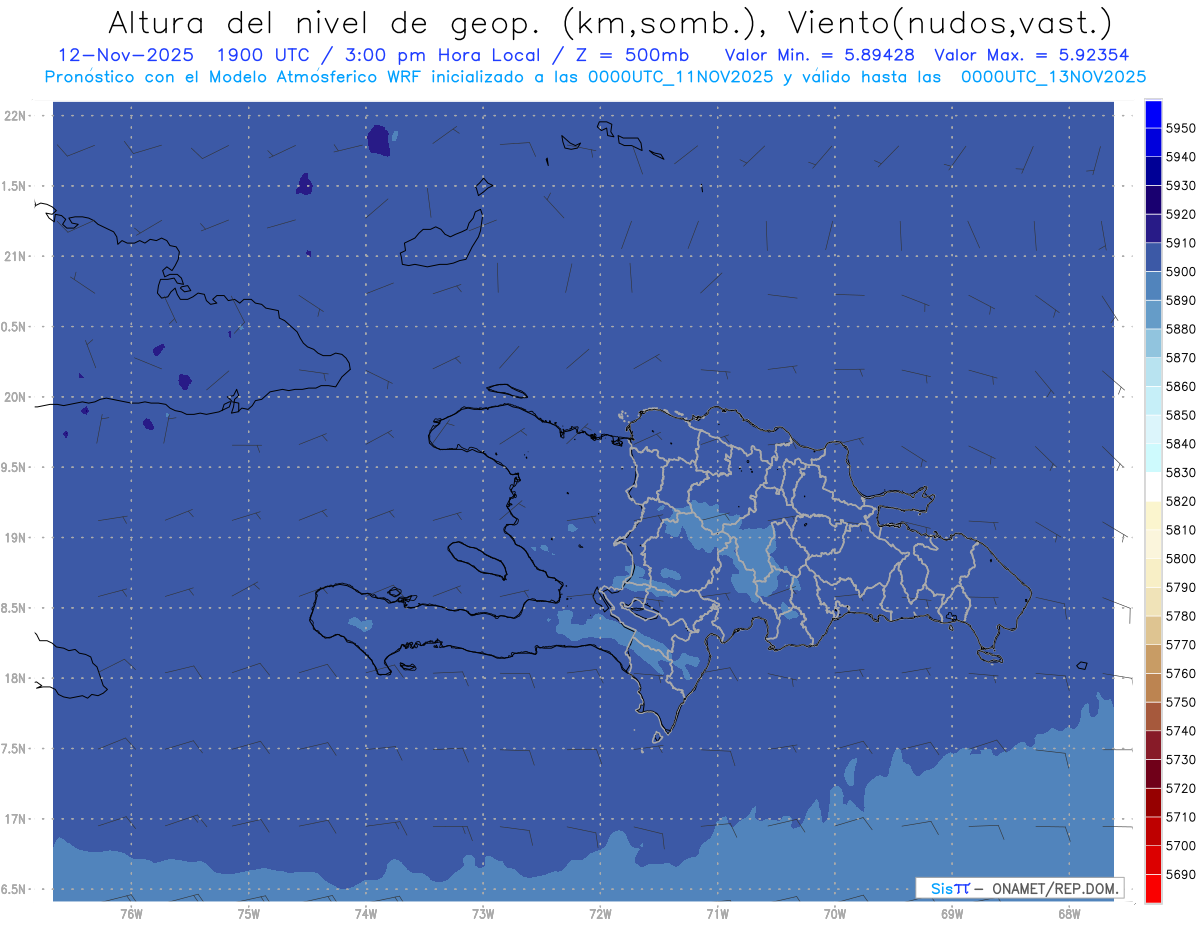Viewport: 1200px width, 927px height.
Task: Click the 5850 colorbar value
Action: point(1181,415)
